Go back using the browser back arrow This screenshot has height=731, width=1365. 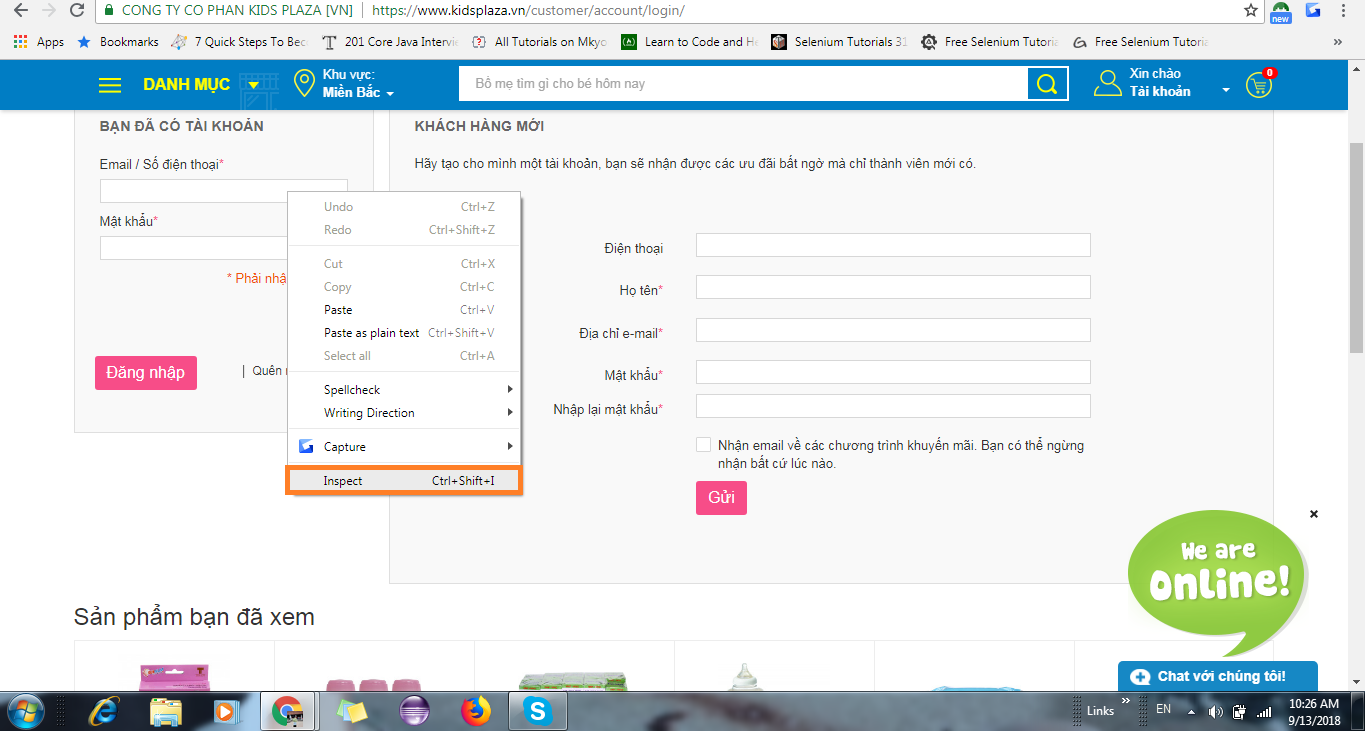click(x=20, y=10)
